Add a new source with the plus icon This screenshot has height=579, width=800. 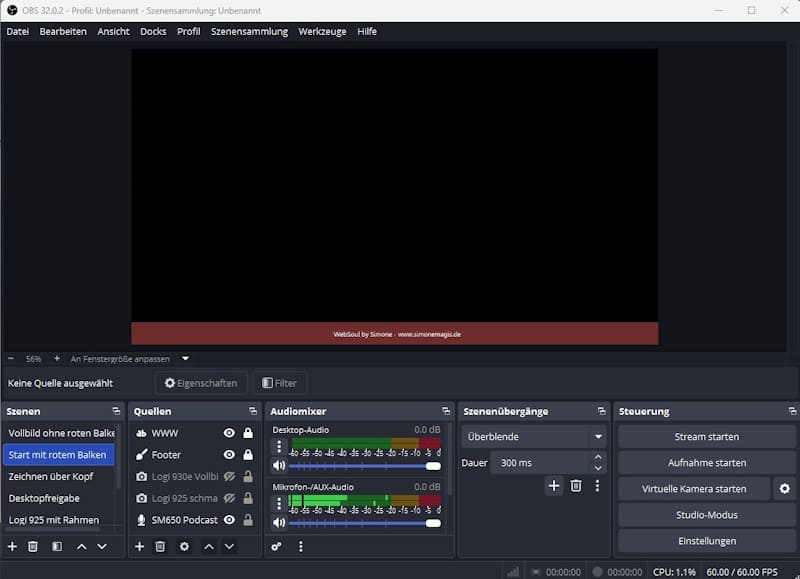pos(138,547)
